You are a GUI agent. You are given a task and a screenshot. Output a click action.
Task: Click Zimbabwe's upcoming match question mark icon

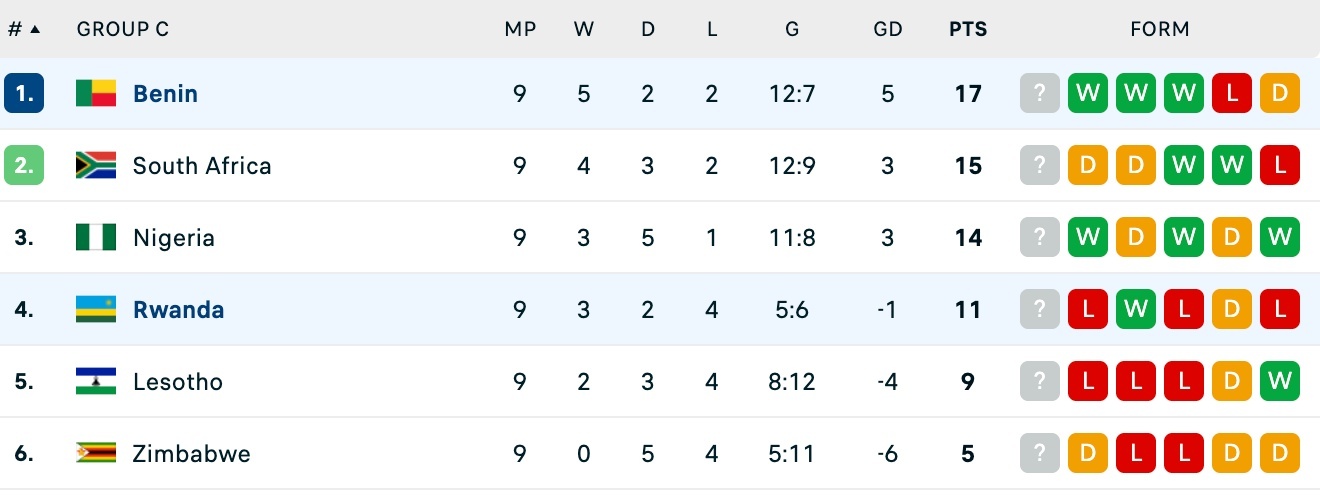(x=1040, y=454)
